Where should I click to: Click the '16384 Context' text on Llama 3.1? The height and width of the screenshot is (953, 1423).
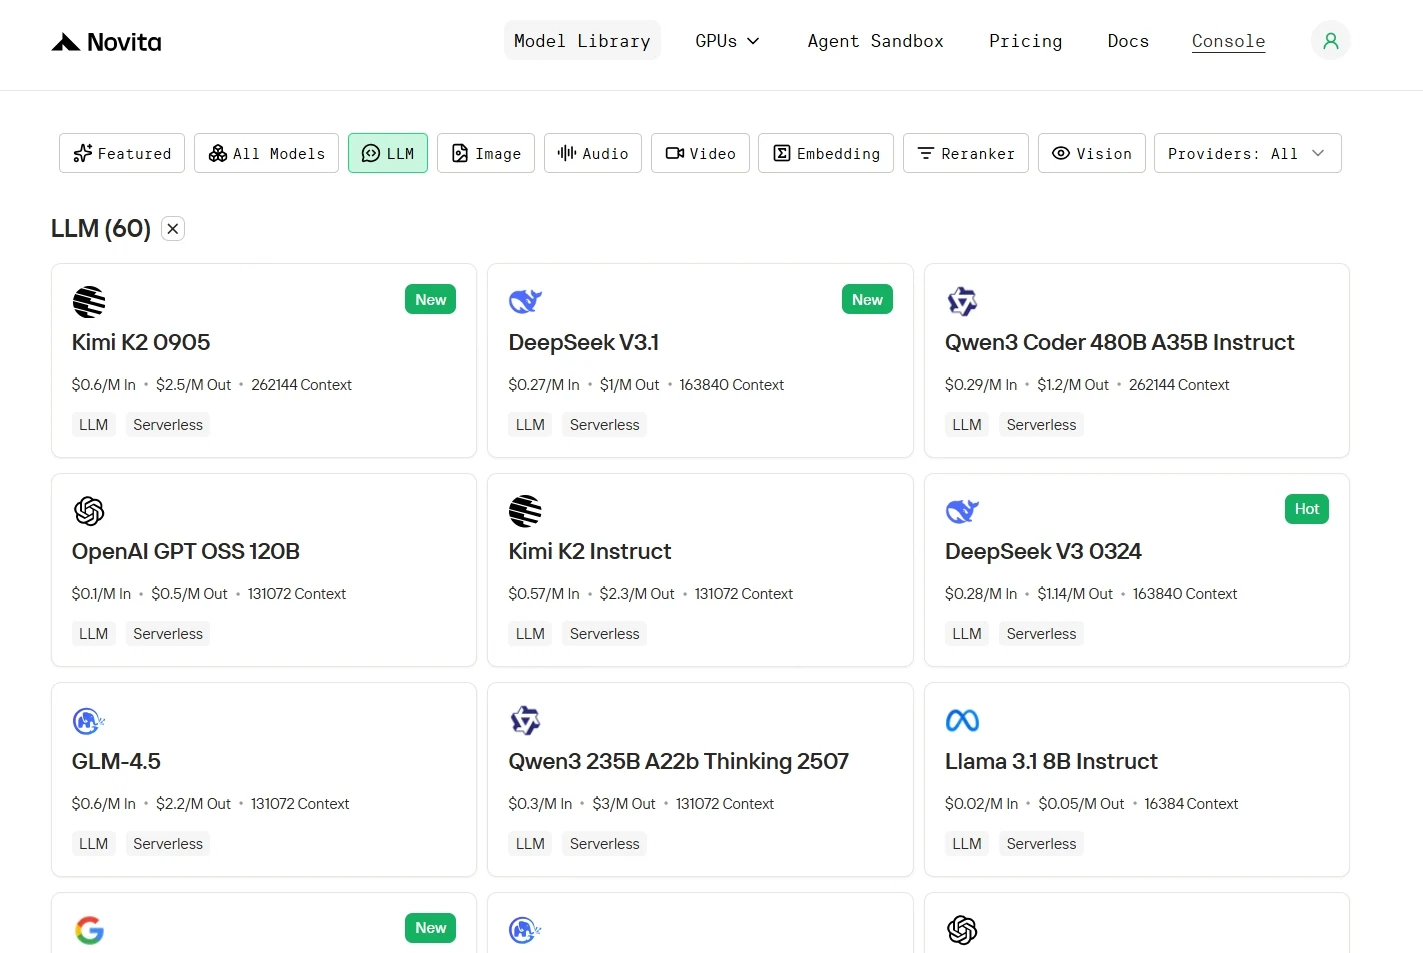[1191, 804]
